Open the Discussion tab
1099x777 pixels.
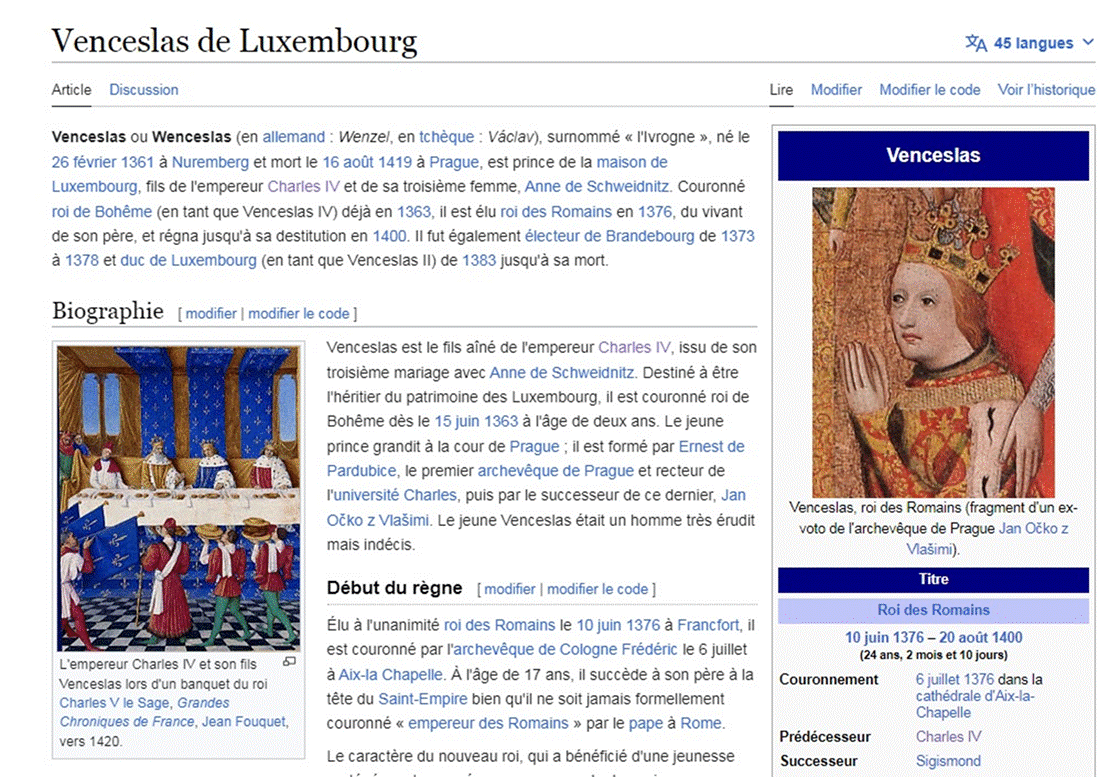coord(144,90)
